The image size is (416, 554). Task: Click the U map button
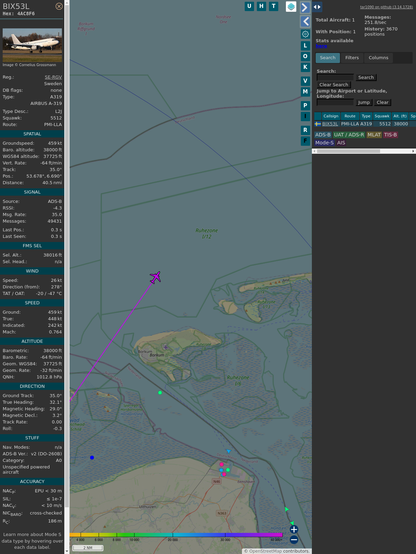[x=249, y=6]
